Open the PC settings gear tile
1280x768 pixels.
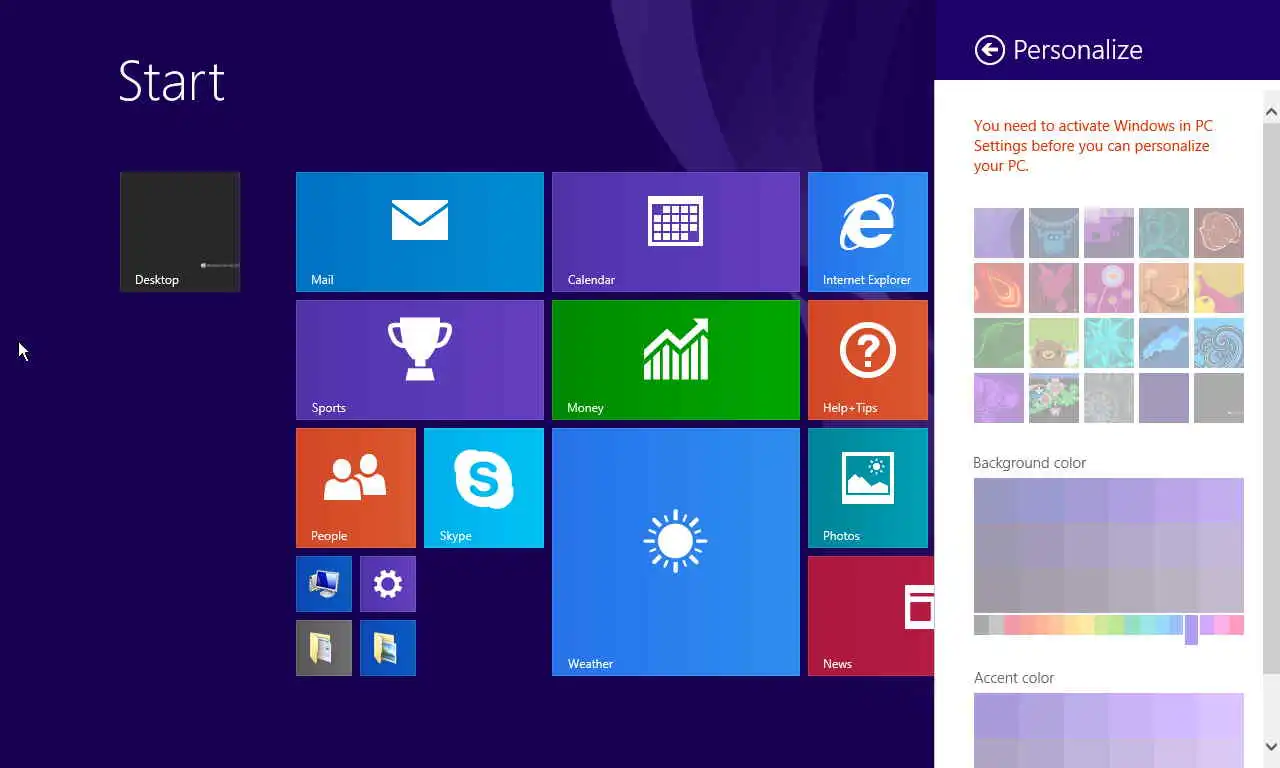click(388, 584)
